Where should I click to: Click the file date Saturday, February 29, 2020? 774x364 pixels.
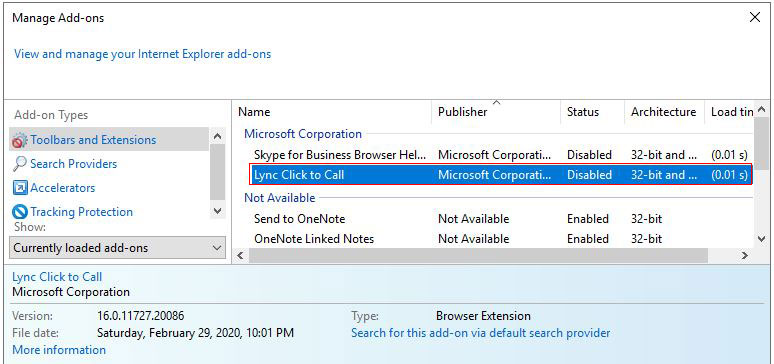(x=195, y=333)
